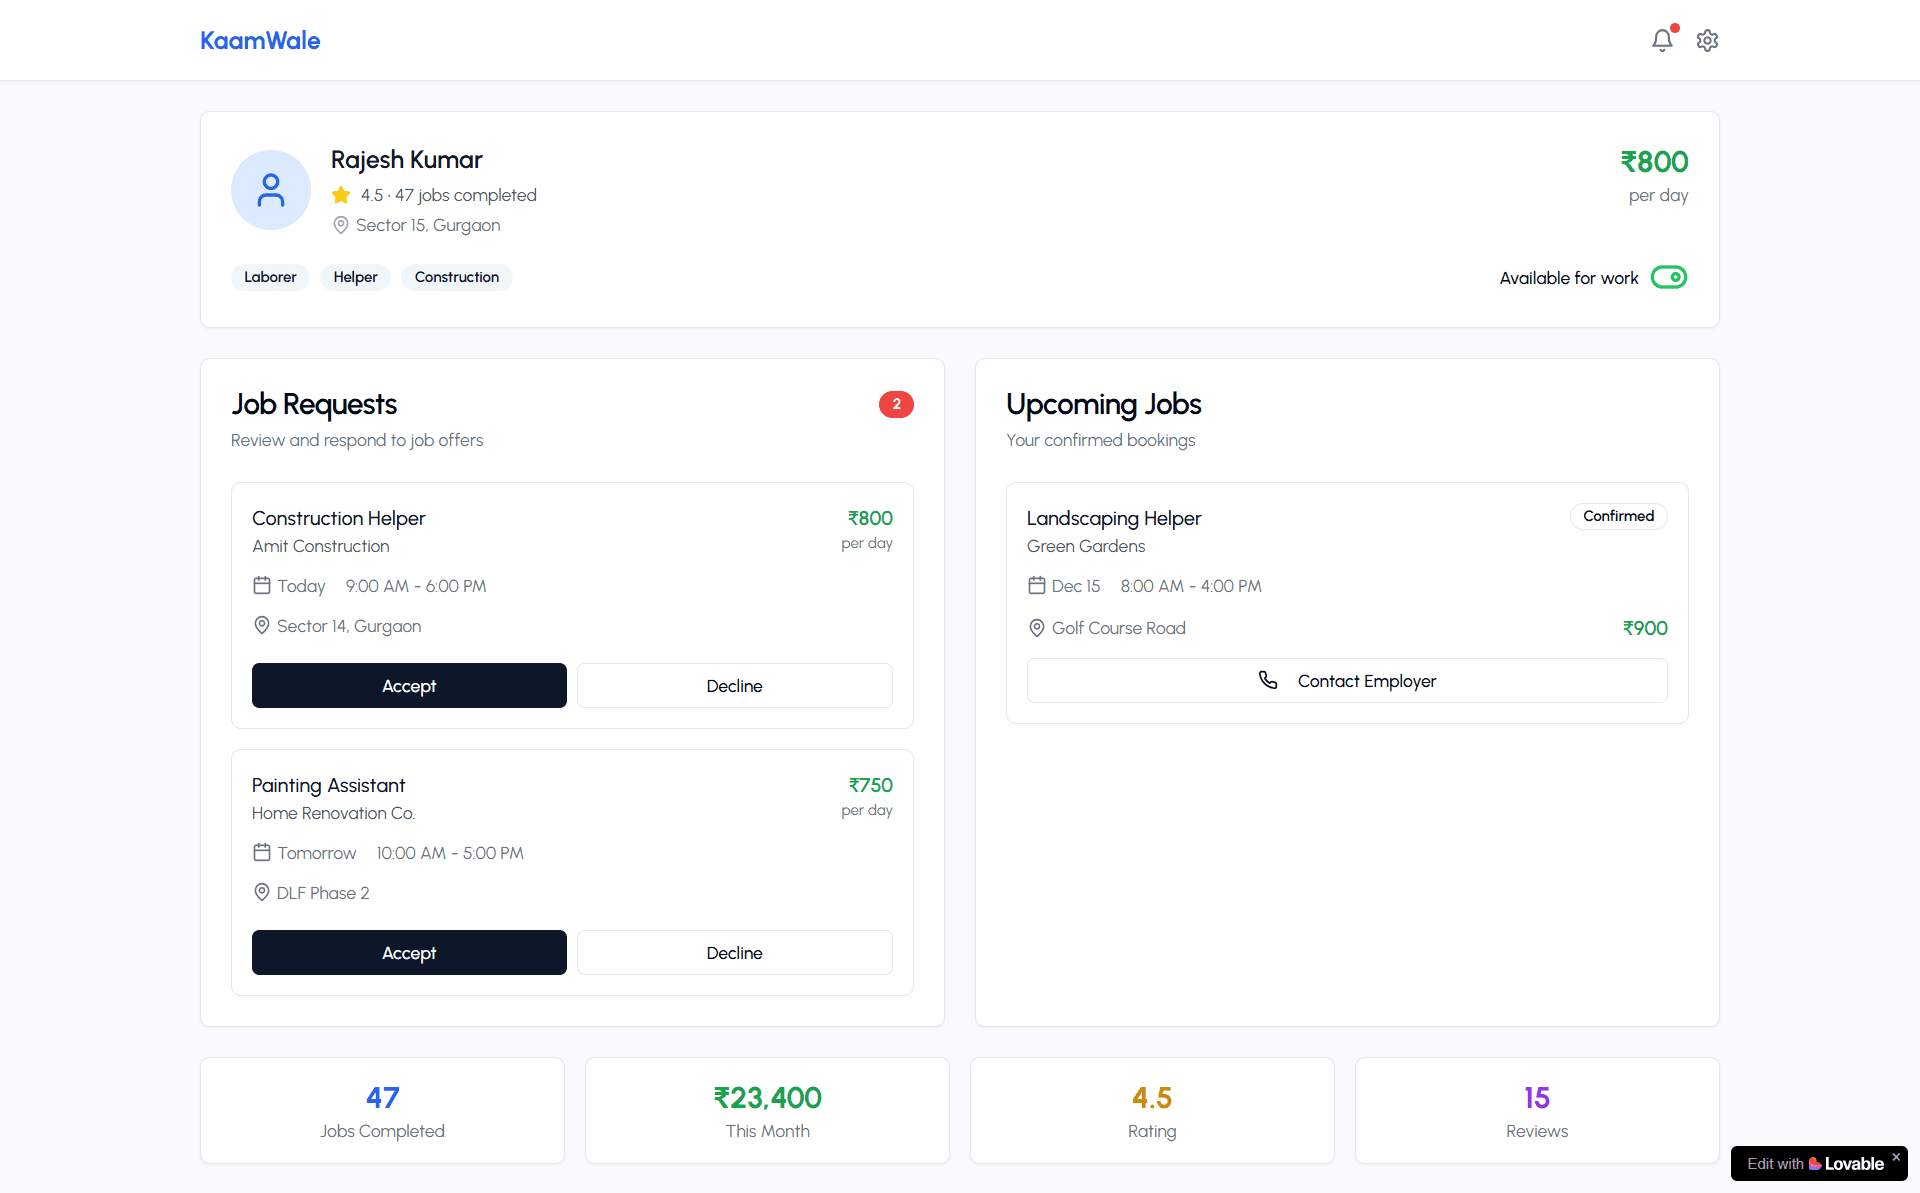Click the gold rating star icon
The image size is (1920, 1193).
(x=341, y=195)
